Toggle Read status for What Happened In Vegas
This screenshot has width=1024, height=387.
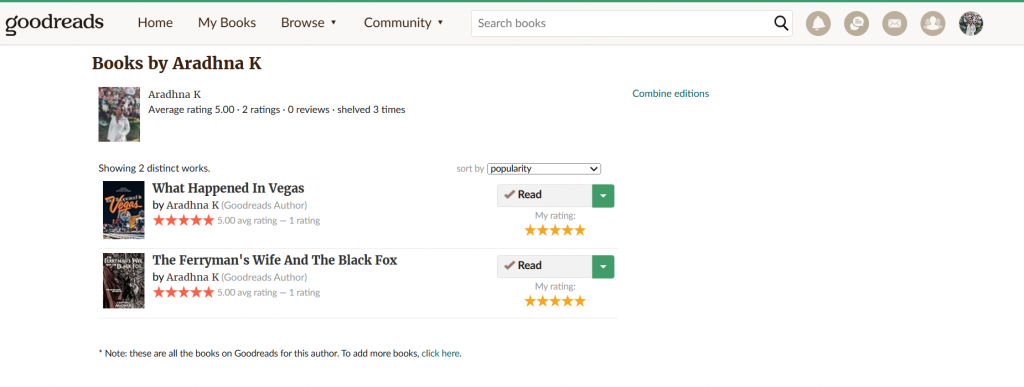(x=545, y=195)
